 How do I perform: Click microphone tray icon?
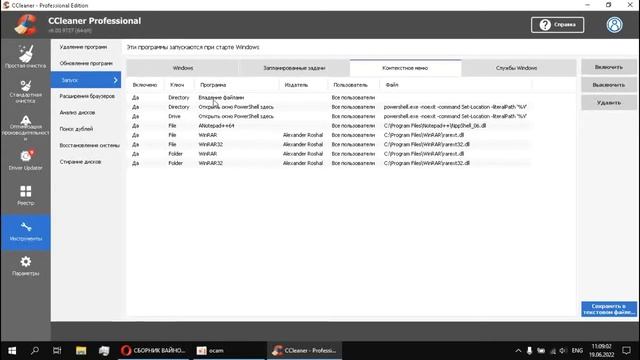coord(529,351)
